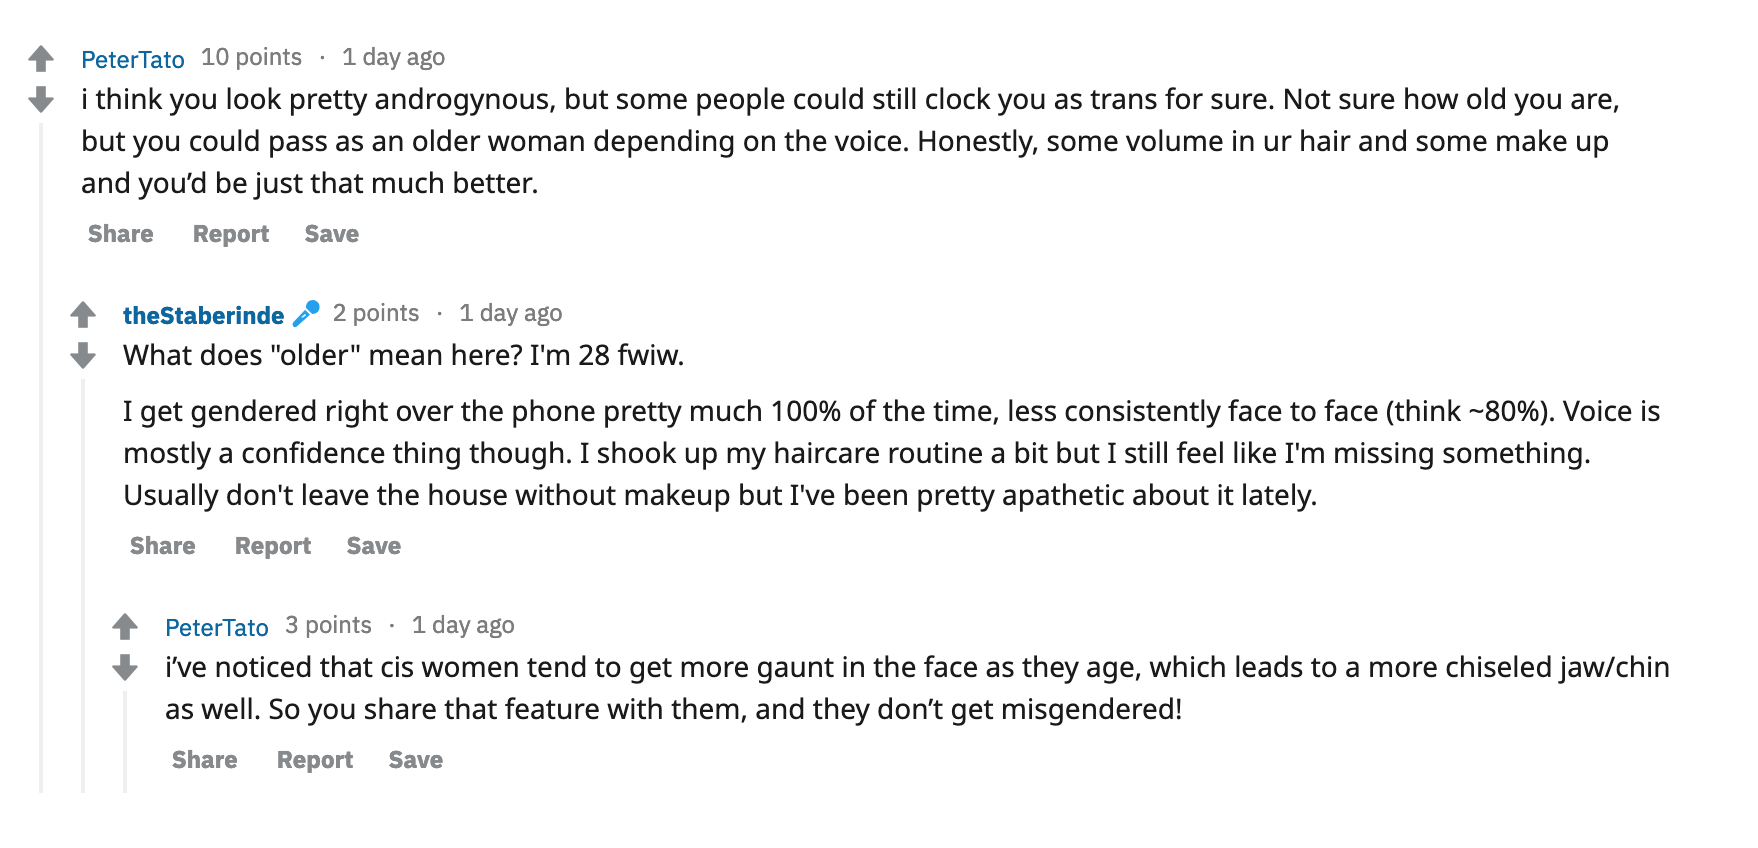
Task: Upvote PeterTato's 3 points reply
Action: 125,627
